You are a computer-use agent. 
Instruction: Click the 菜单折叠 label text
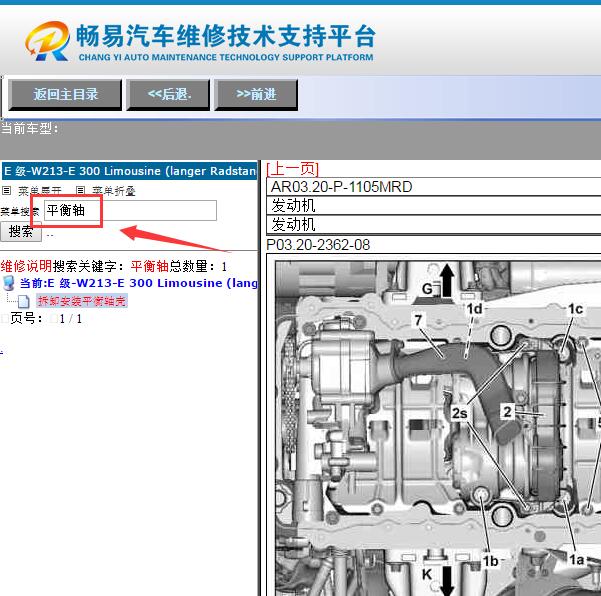click(114, 190)
